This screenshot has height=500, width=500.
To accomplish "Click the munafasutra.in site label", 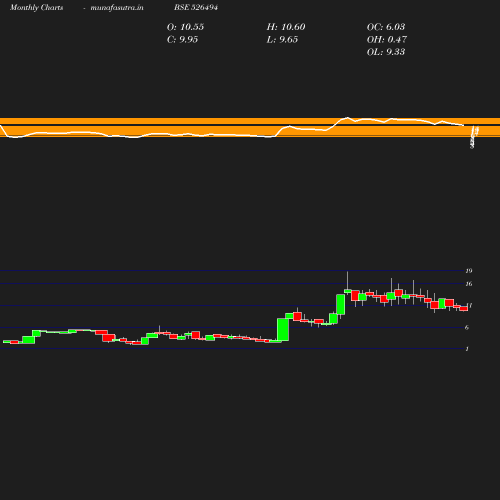I will coord(117,8).
